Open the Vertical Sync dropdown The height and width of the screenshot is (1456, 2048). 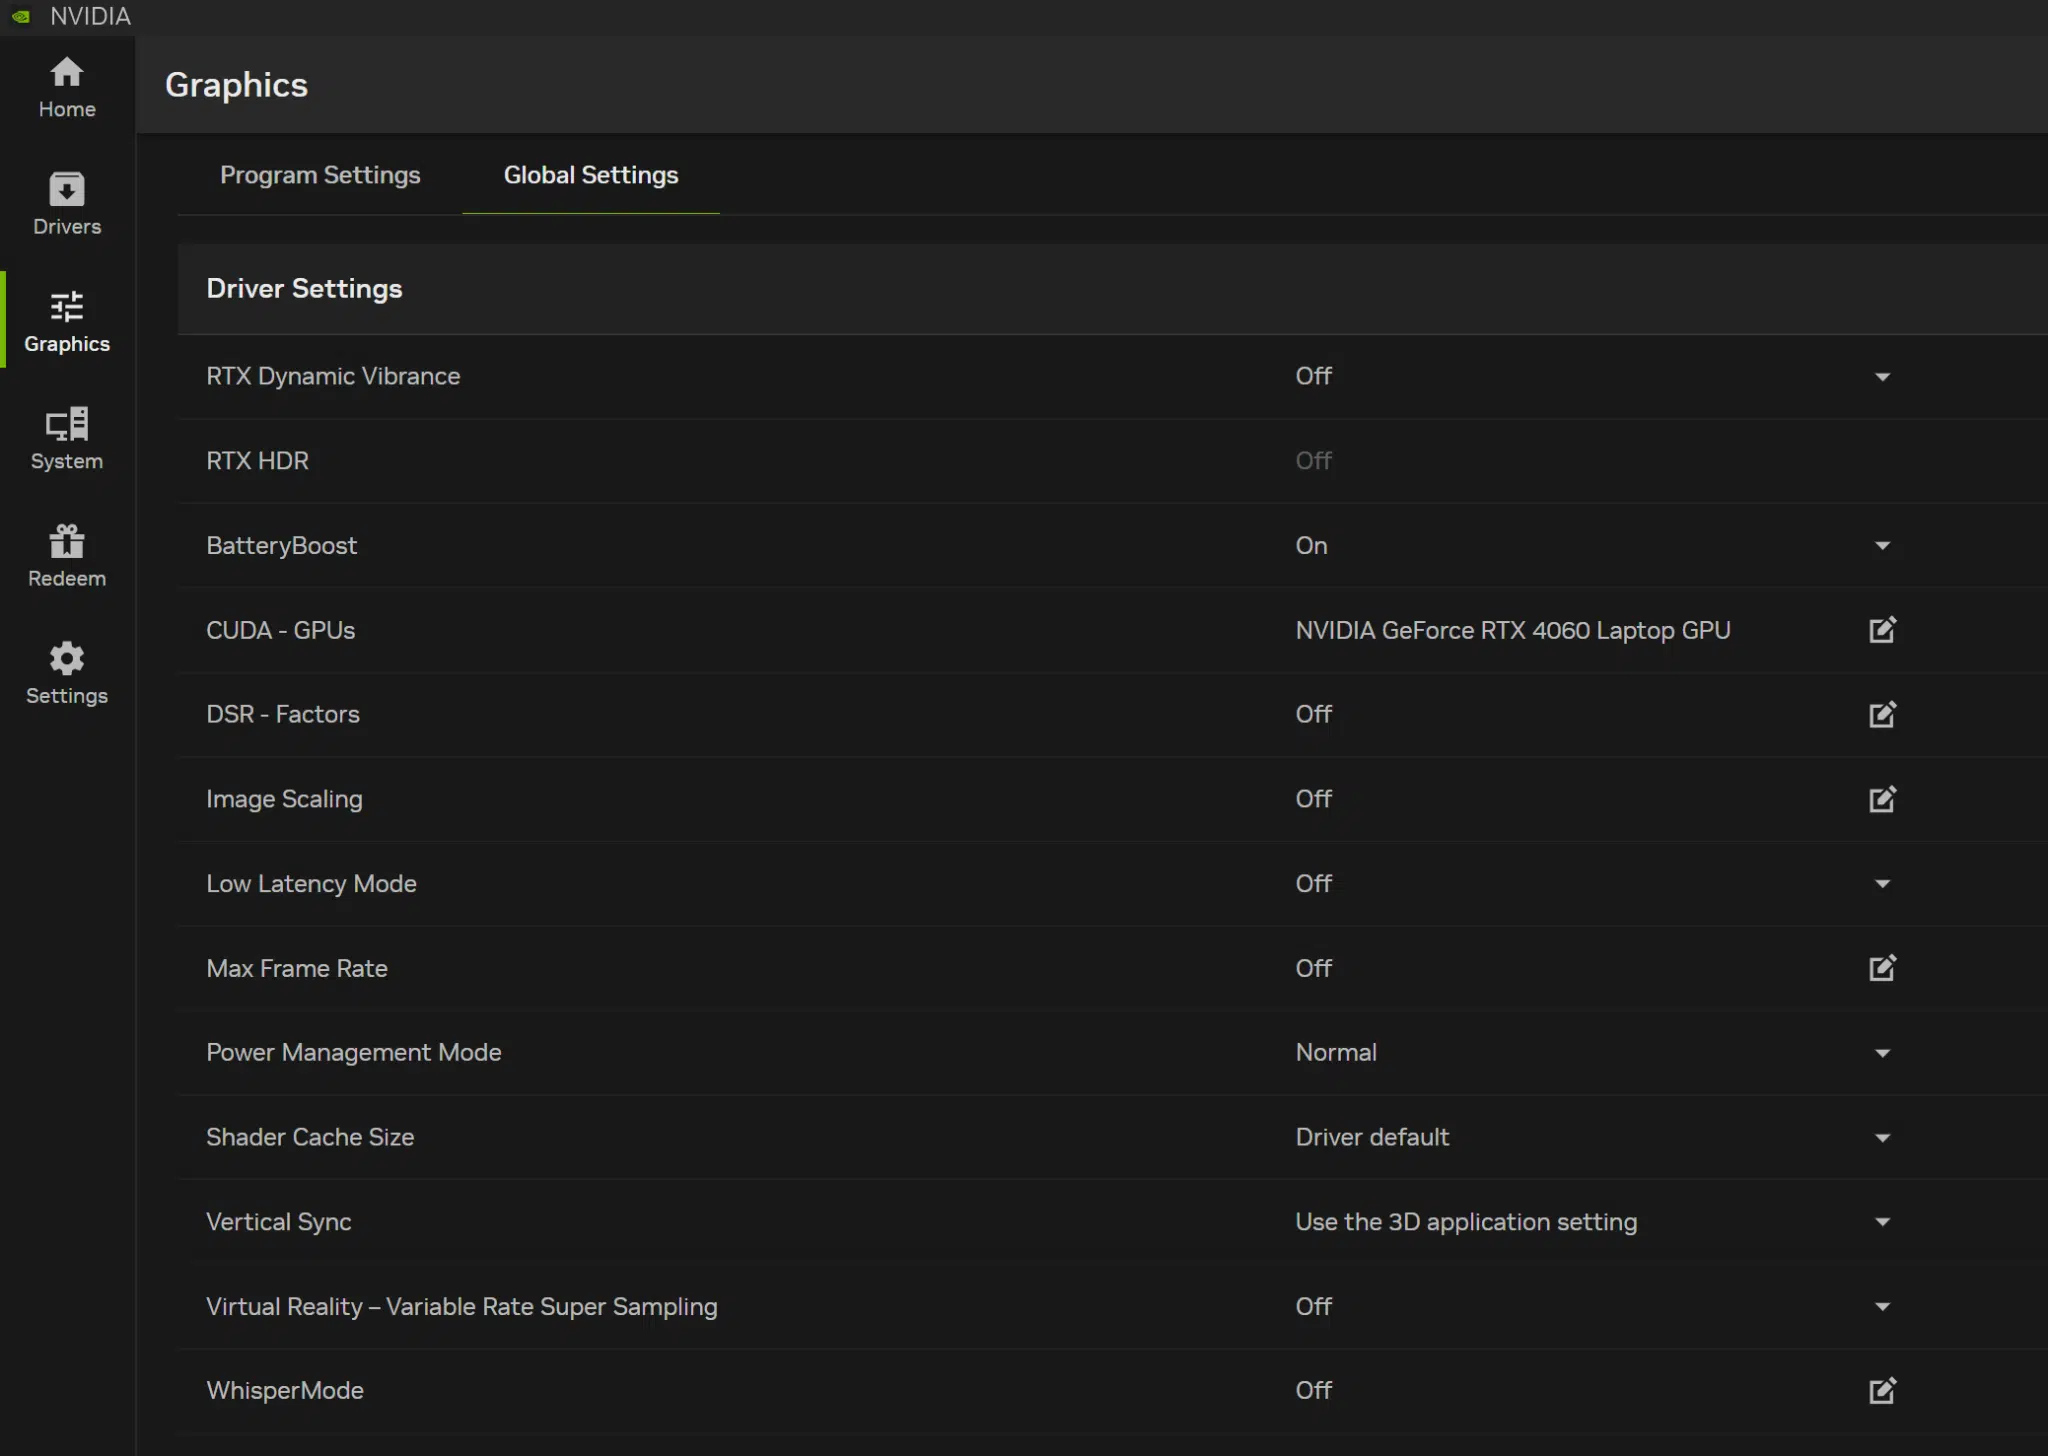pyautogui.click(x=1882, y=1222)
